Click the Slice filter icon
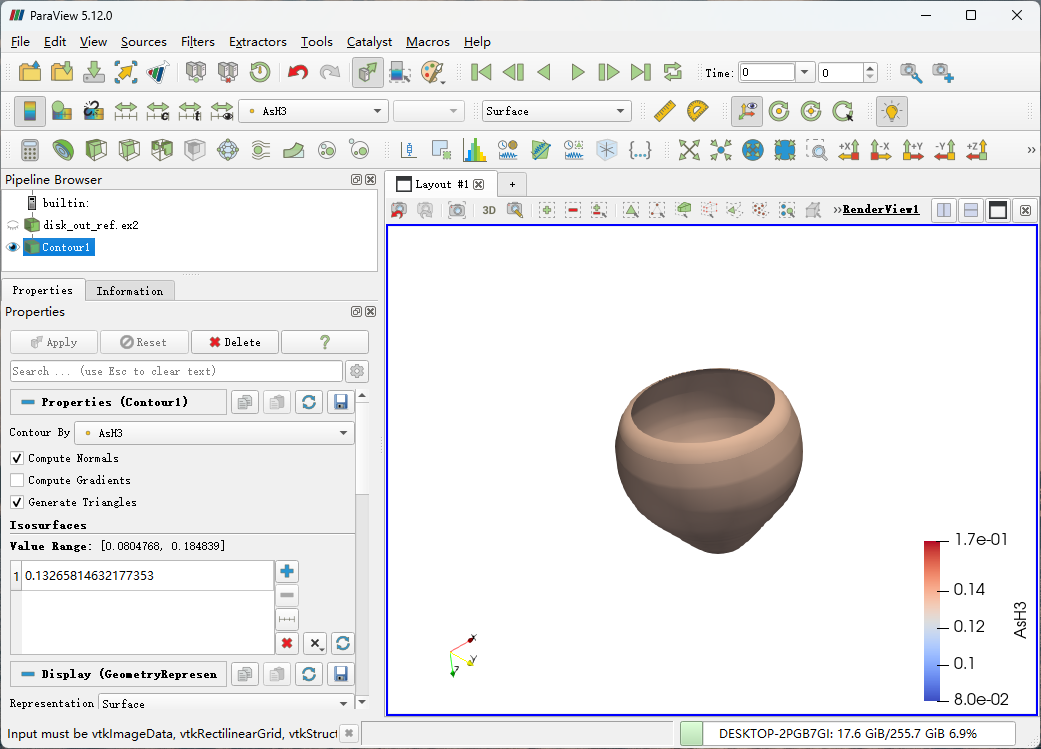This screenshot has width=1041, height=749. (x=128, y=150)
